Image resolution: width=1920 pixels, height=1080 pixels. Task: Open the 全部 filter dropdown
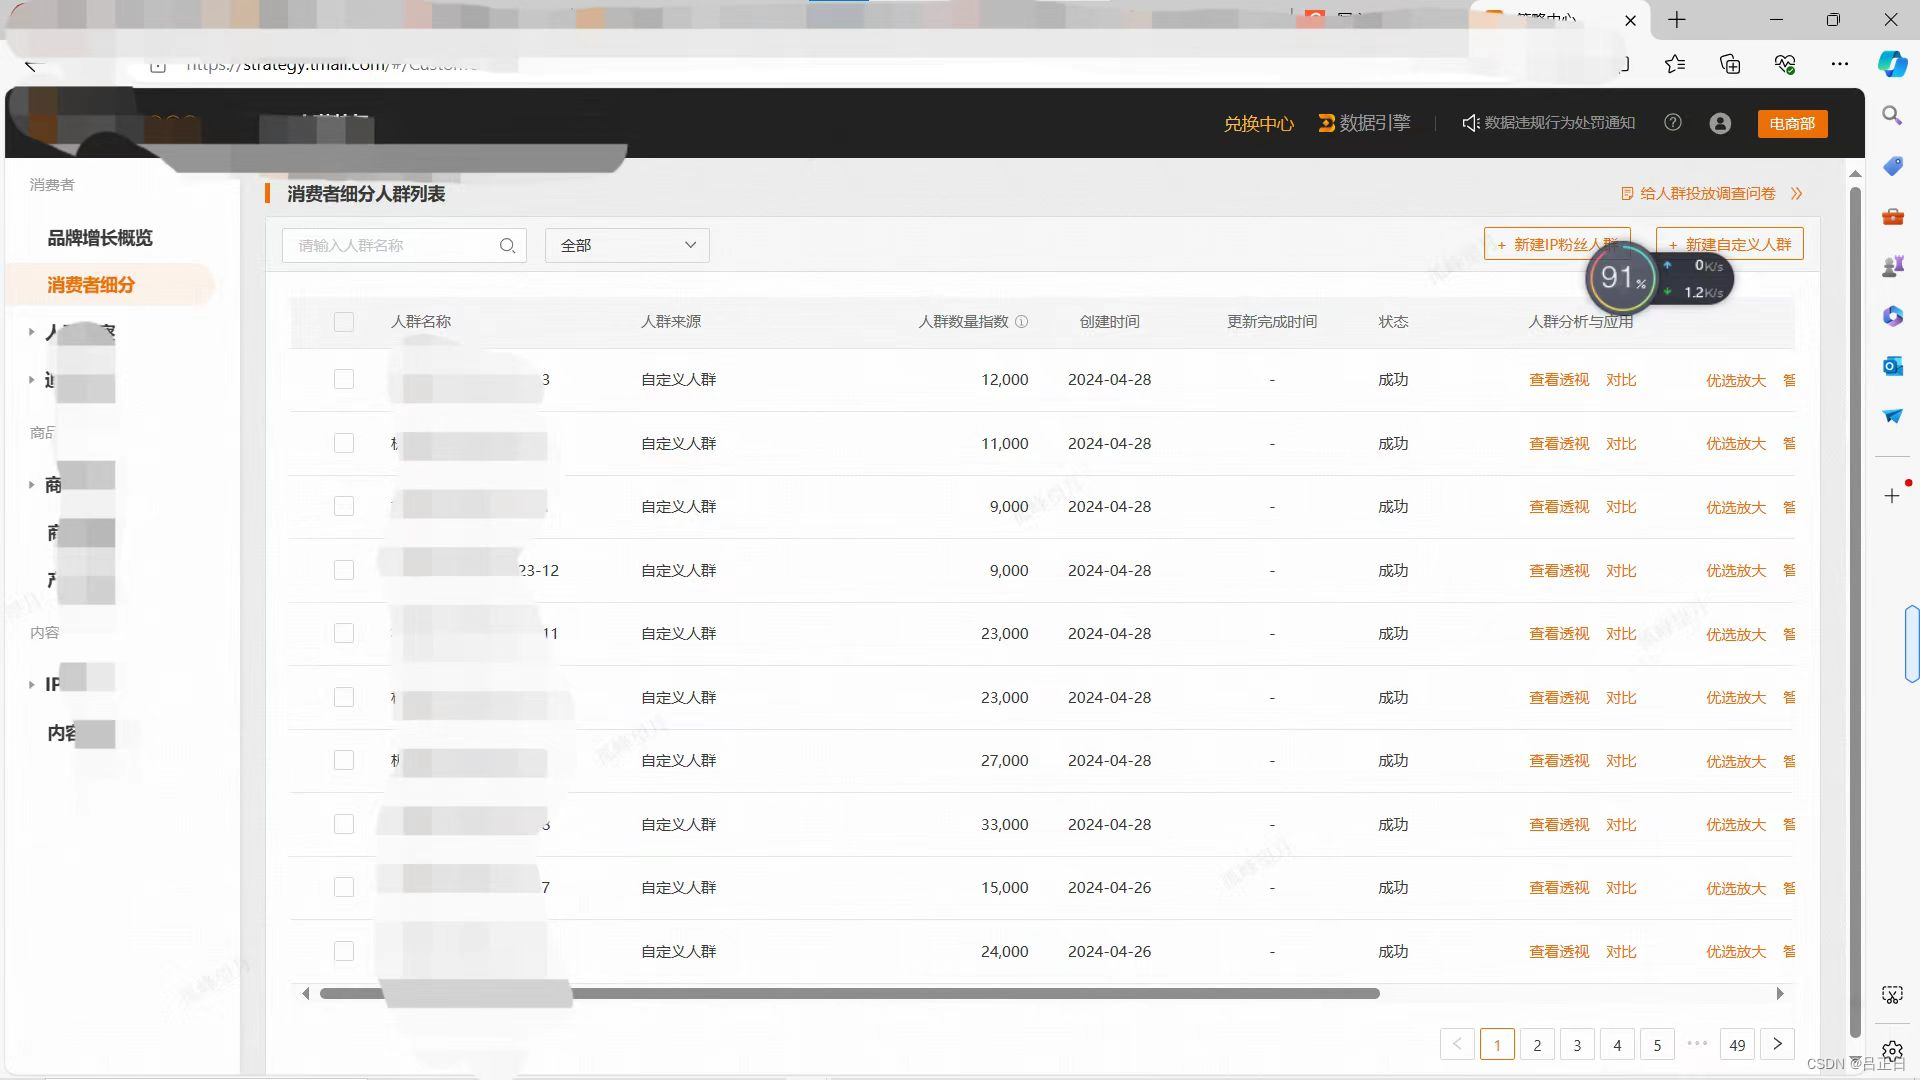[626, 245]
